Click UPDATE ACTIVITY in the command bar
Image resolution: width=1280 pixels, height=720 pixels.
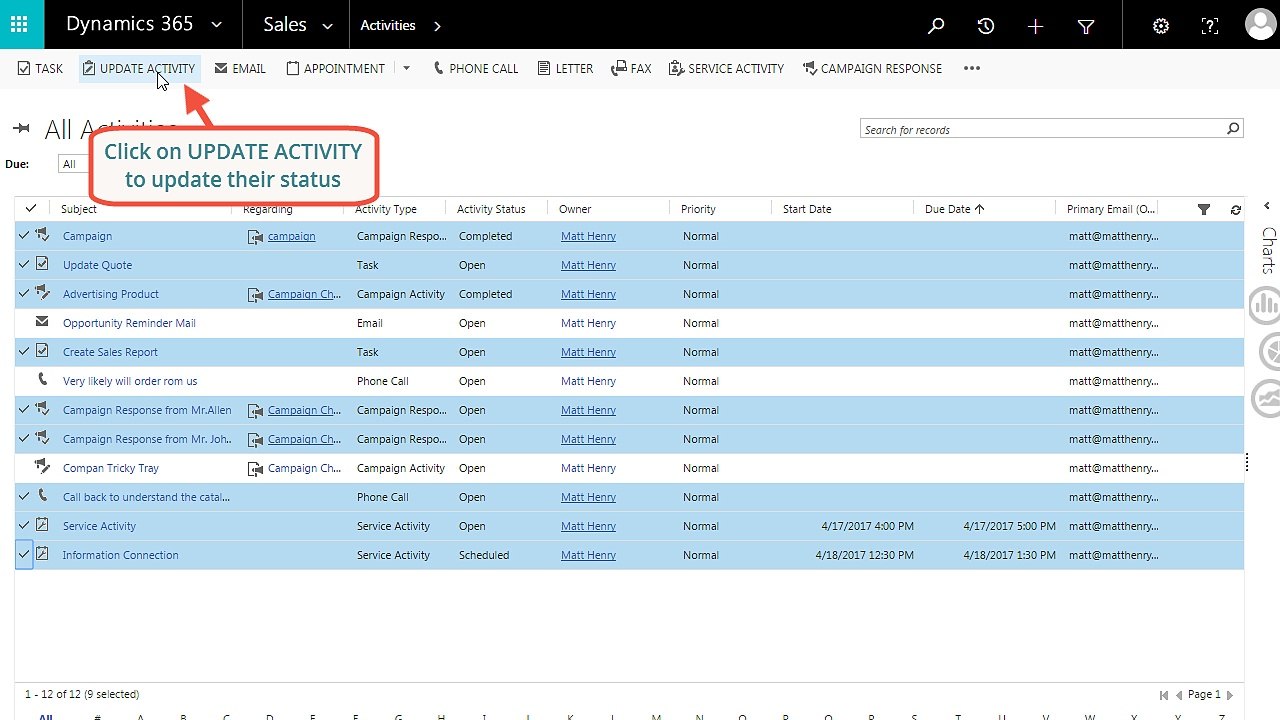[x=139, y=69]
